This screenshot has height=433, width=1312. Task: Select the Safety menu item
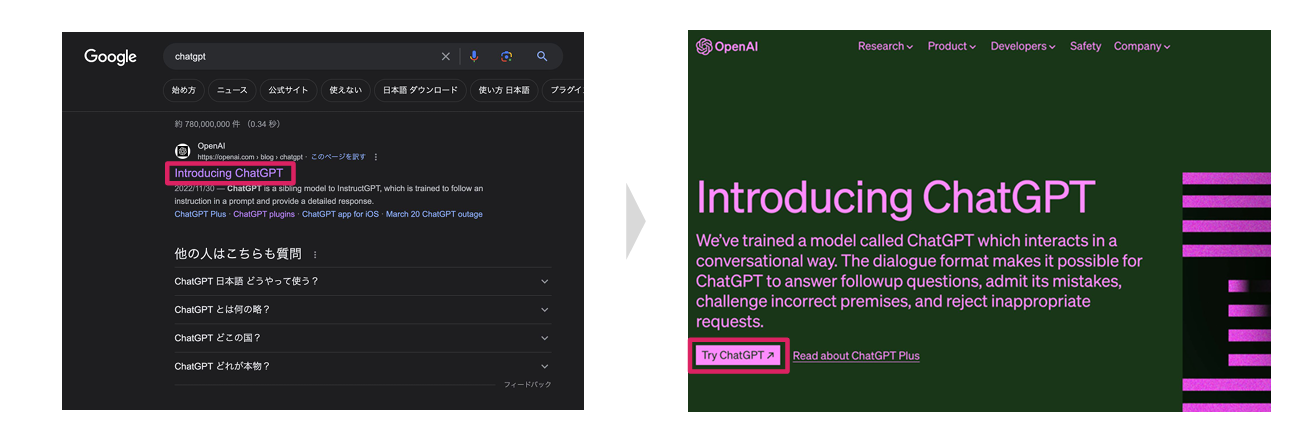pos(1085,46)
